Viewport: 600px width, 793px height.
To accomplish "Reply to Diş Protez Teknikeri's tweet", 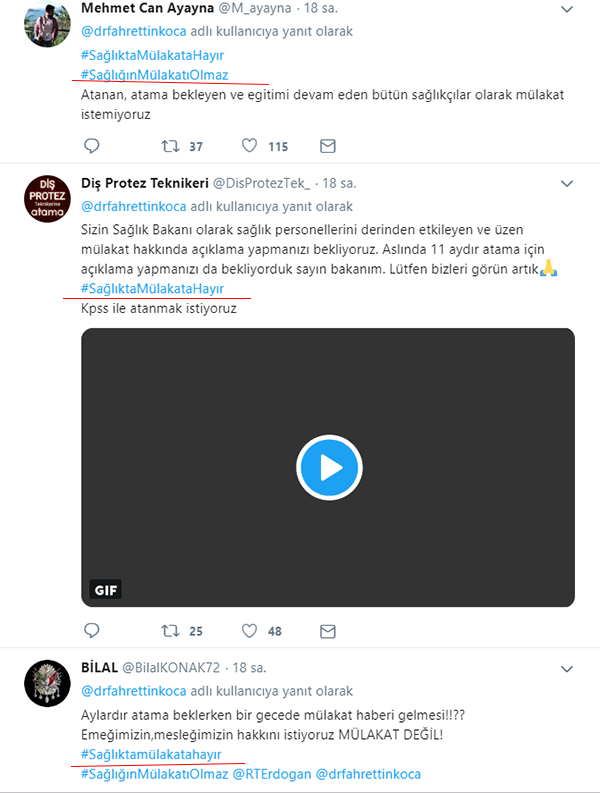I will pyautogui.click(x=92, y=631).
